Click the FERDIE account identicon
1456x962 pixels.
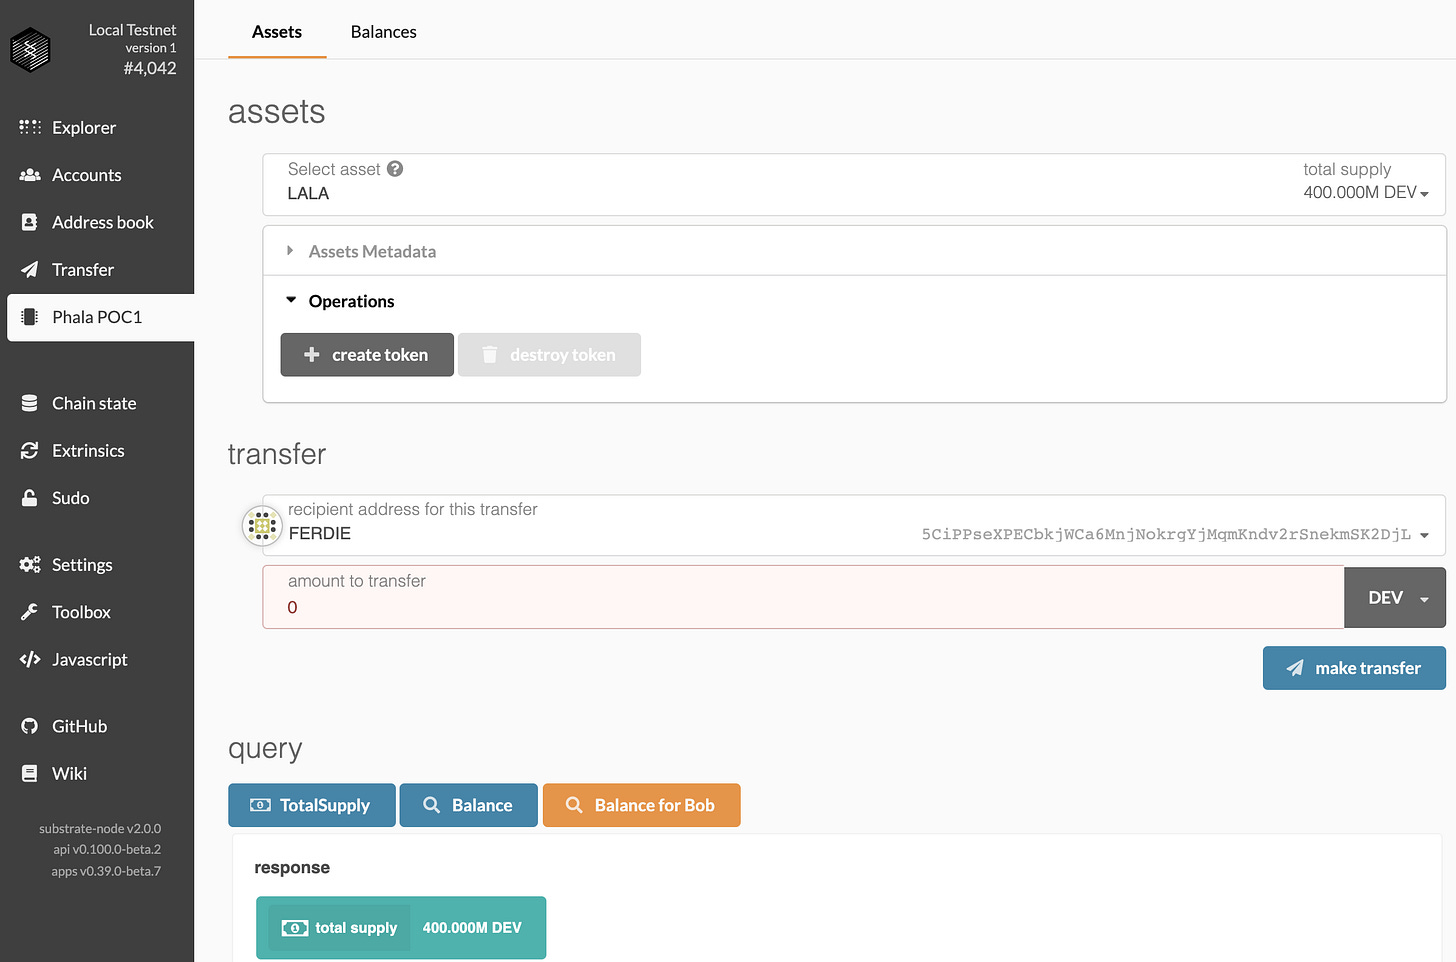(262, 525)
